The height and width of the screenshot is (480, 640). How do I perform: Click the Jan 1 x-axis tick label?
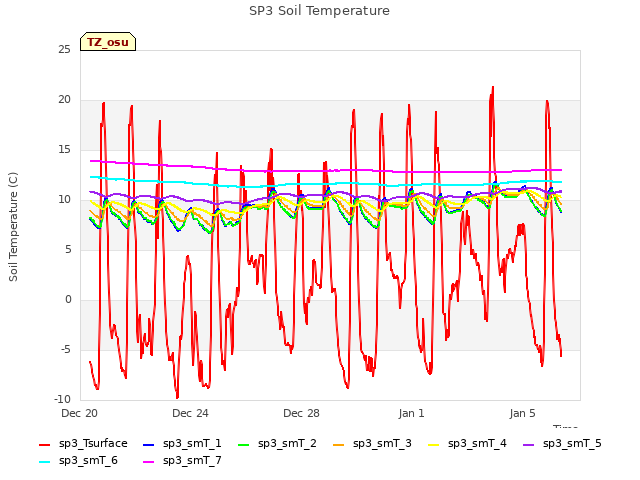point(412,413)
